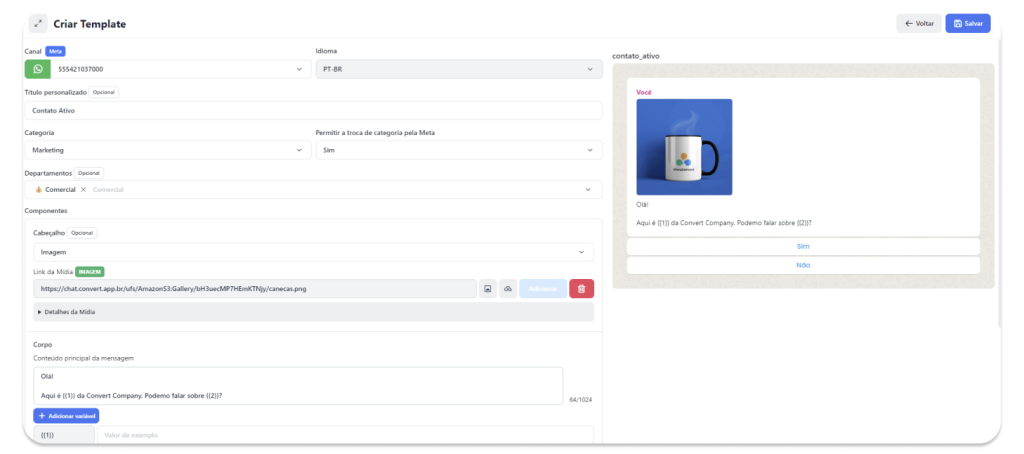Click the Voltar button

(x=919, y=24)
